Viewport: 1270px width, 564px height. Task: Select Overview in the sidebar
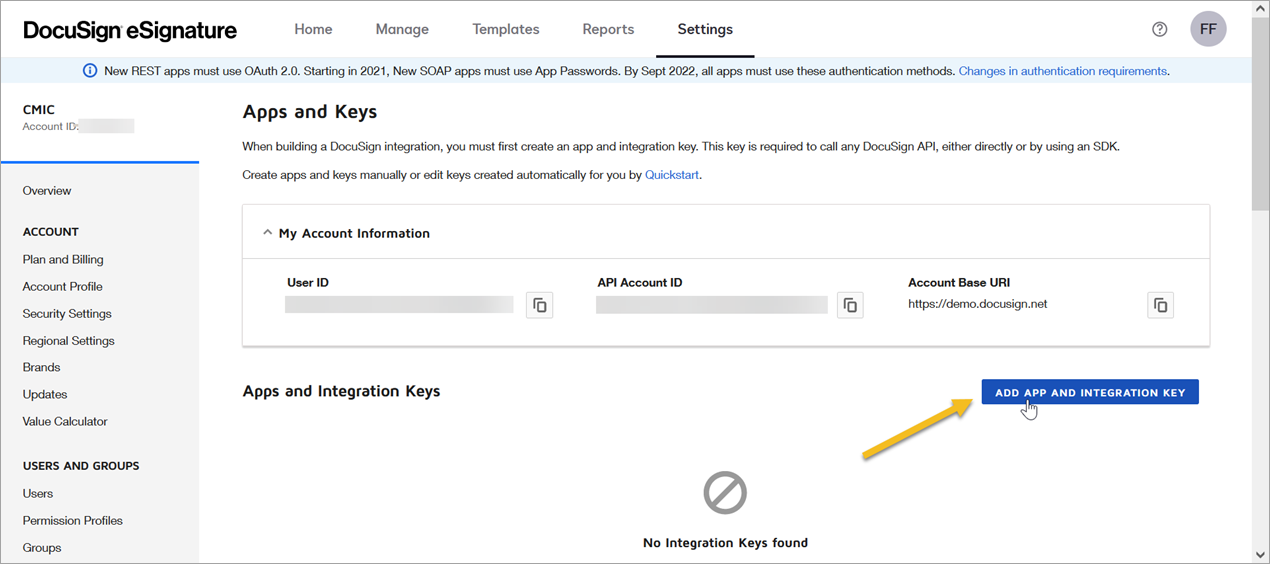click(x=47, y=190)
